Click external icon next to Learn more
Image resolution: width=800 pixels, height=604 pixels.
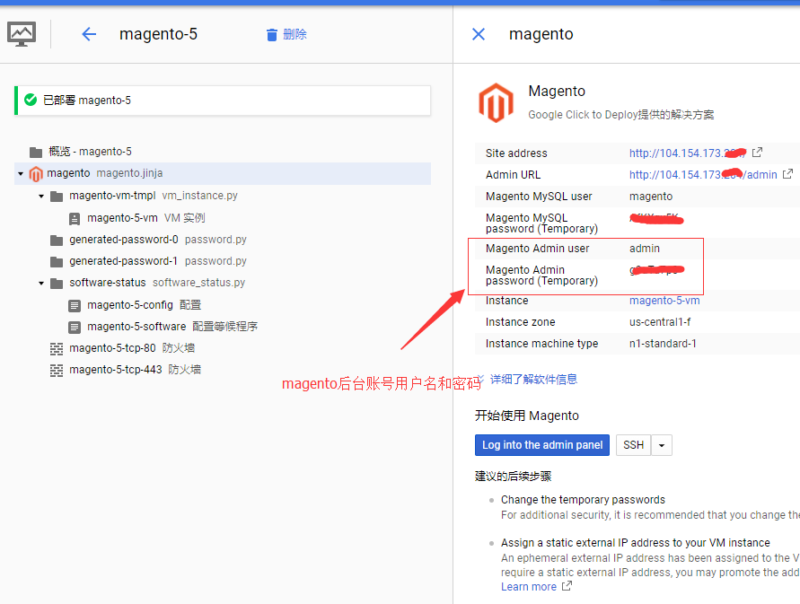click(x=567, y=586)
